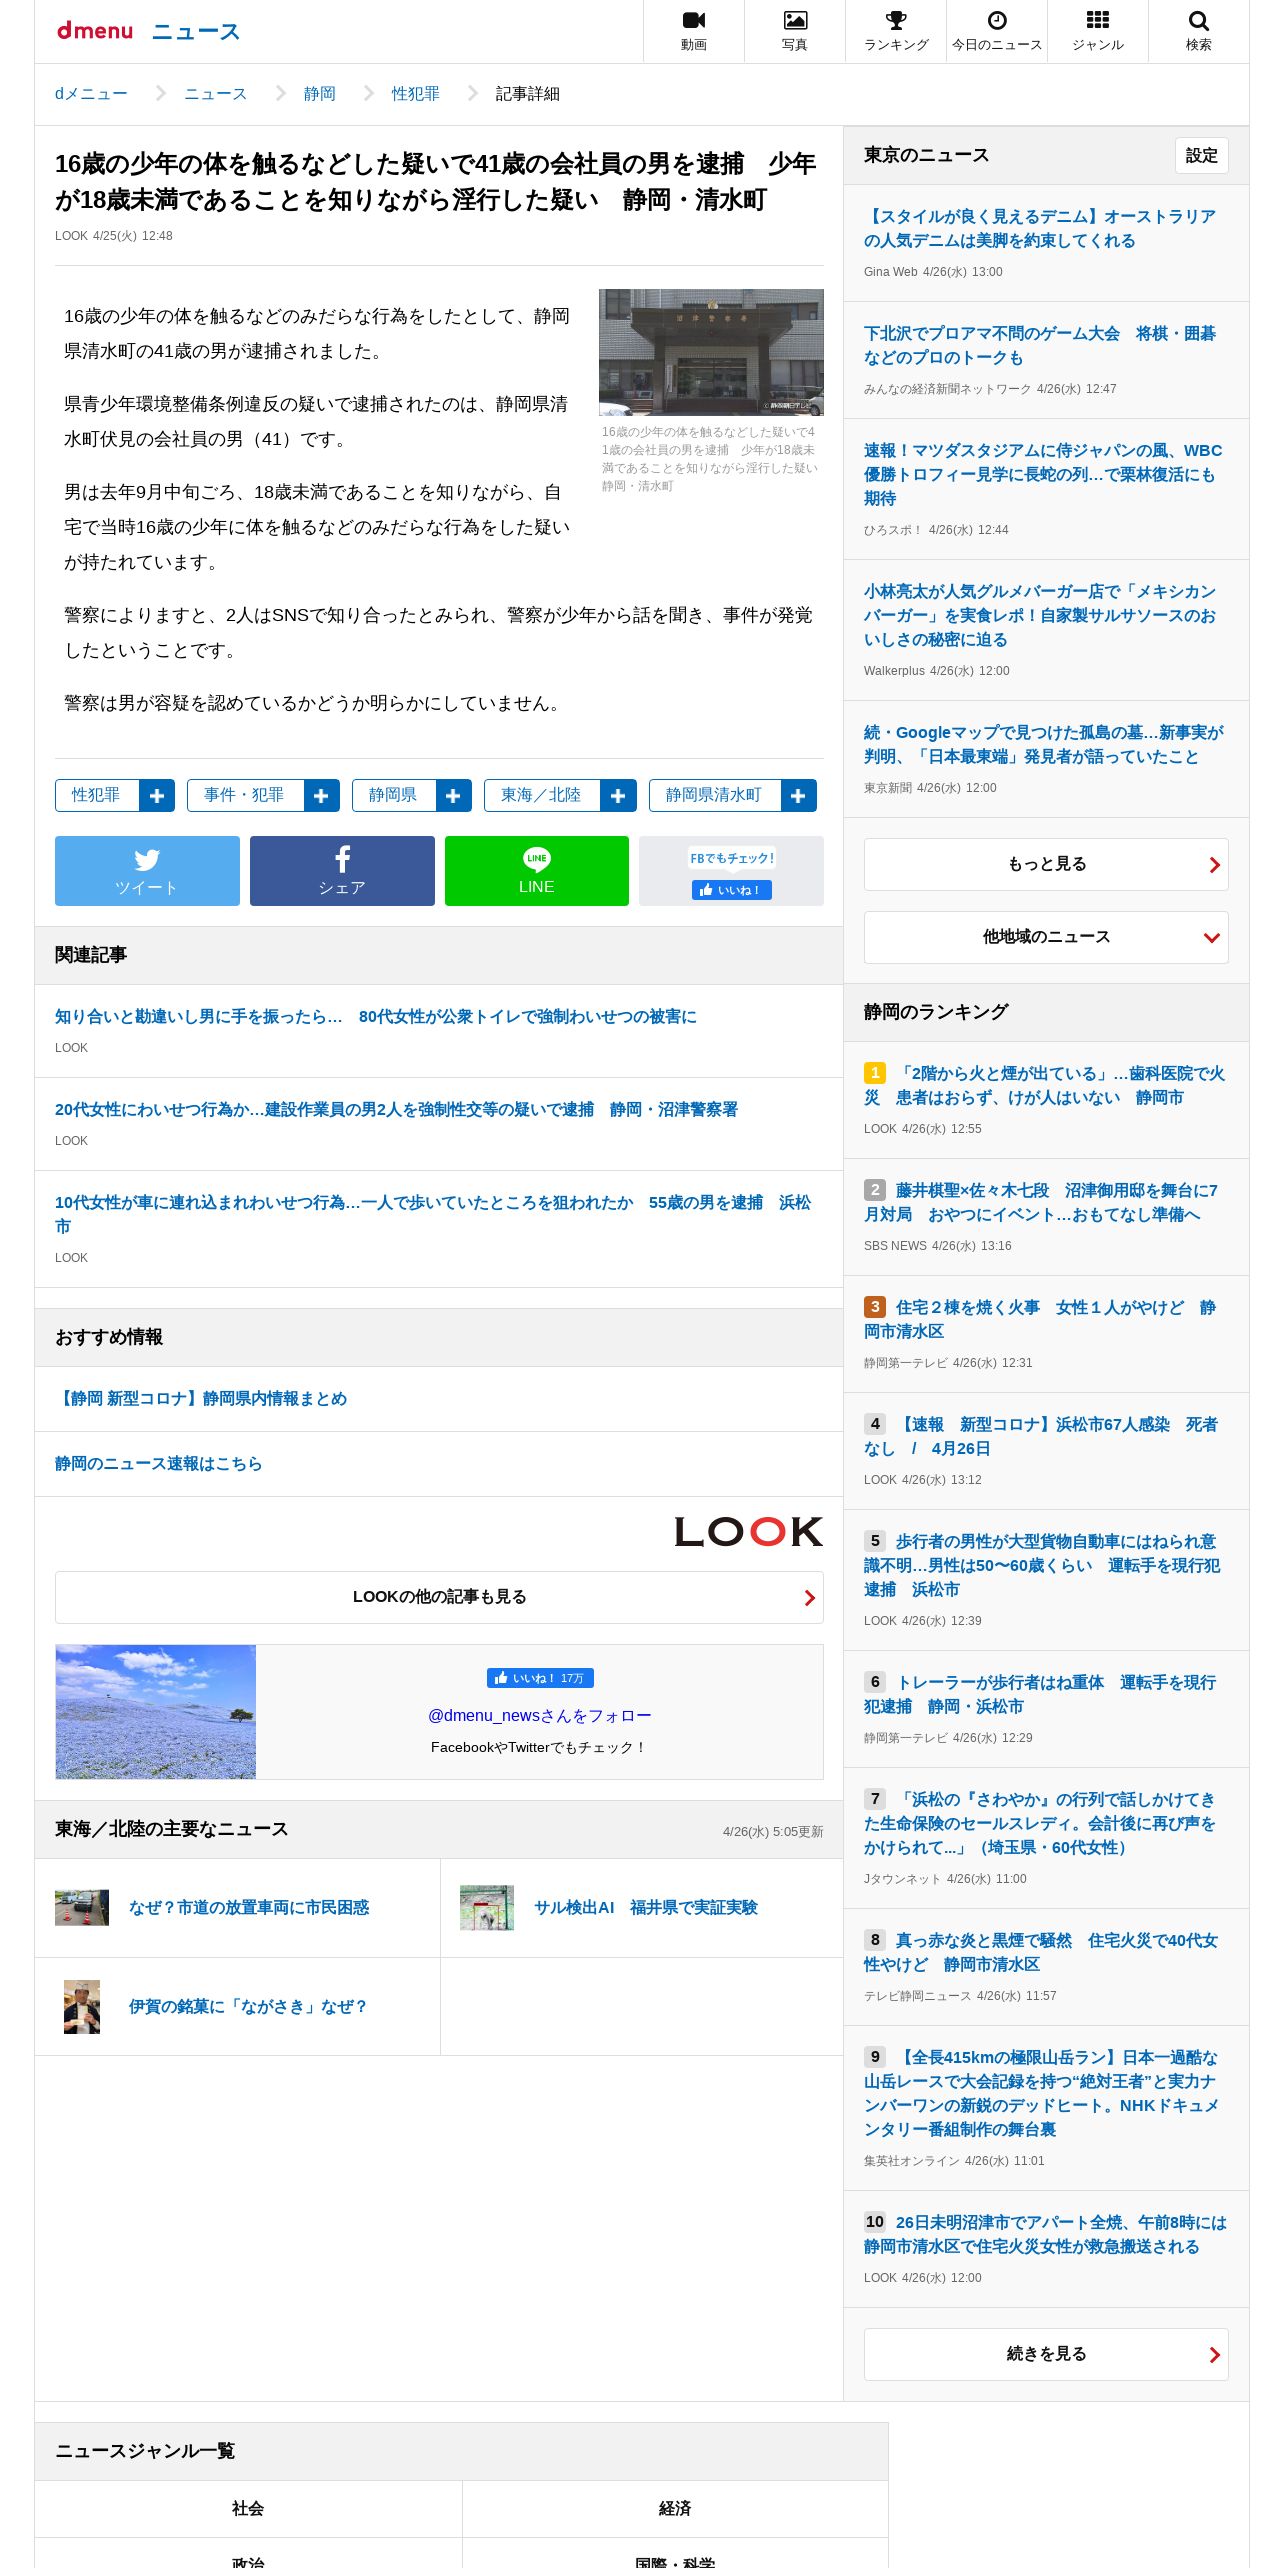
Task: Open the 写真 photo section
Action: click(x=795, y=31)
